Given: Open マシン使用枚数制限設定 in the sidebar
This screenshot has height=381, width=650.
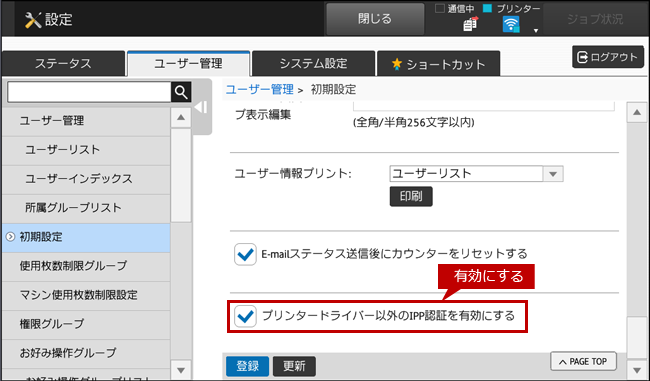Looking at the screenshot, I should [86, 295].
